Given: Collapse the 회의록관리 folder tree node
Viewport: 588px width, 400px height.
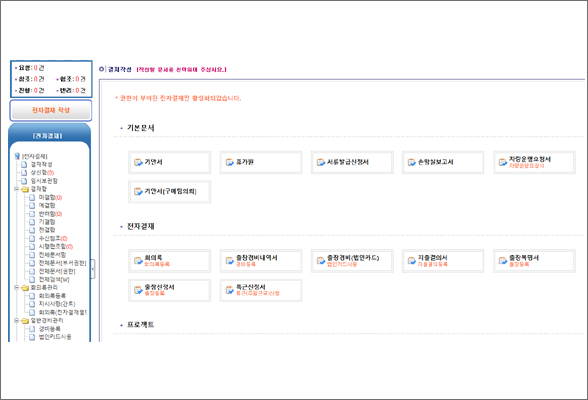Looking at the screenshot, I should [16, 288].
